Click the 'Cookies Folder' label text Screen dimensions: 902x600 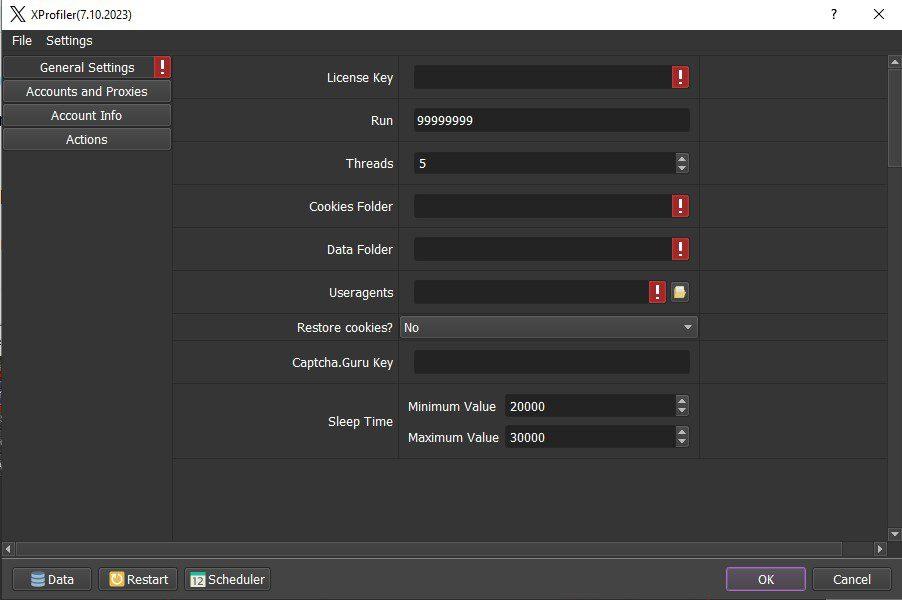pyautogui.click(x=351, y=207)
